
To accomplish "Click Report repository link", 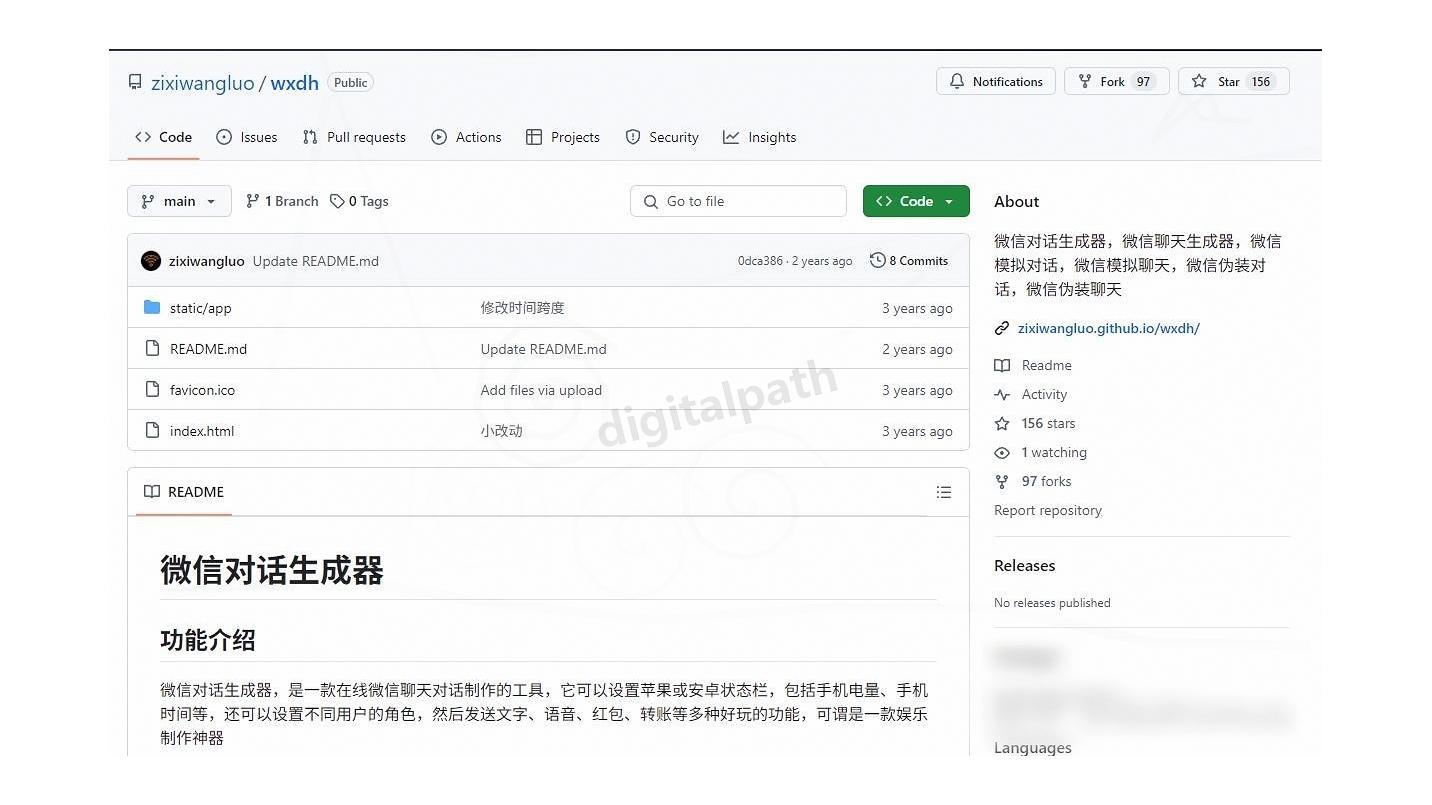I will 1048,511.
